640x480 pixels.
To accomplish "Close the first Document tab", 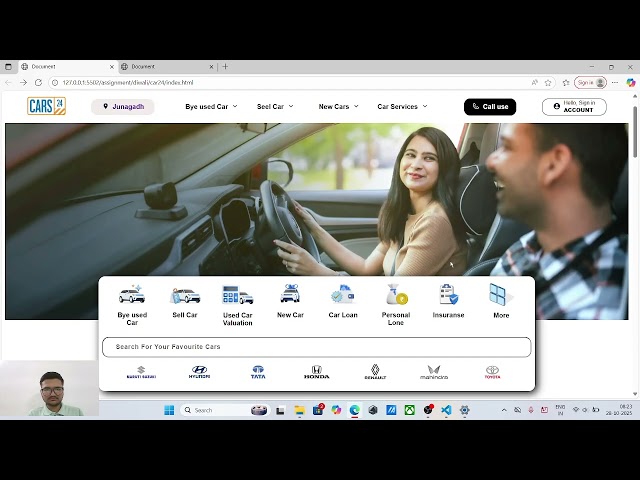I will [112, 67].
